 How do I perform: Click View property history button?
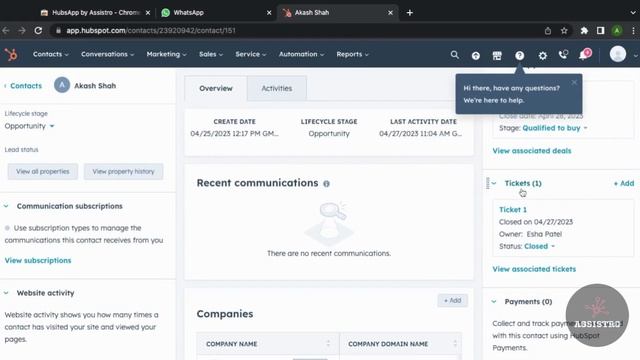coord(123,171)
